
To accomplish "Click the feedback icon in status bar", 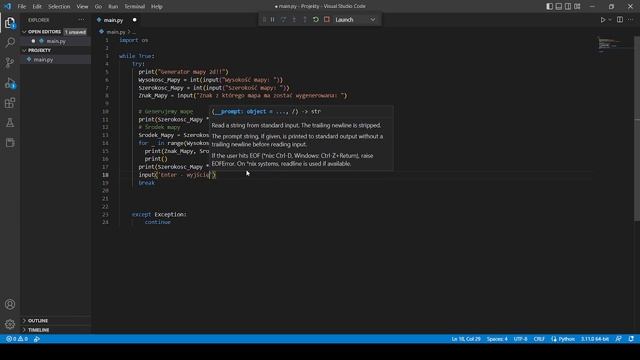I will coord(619,339).
